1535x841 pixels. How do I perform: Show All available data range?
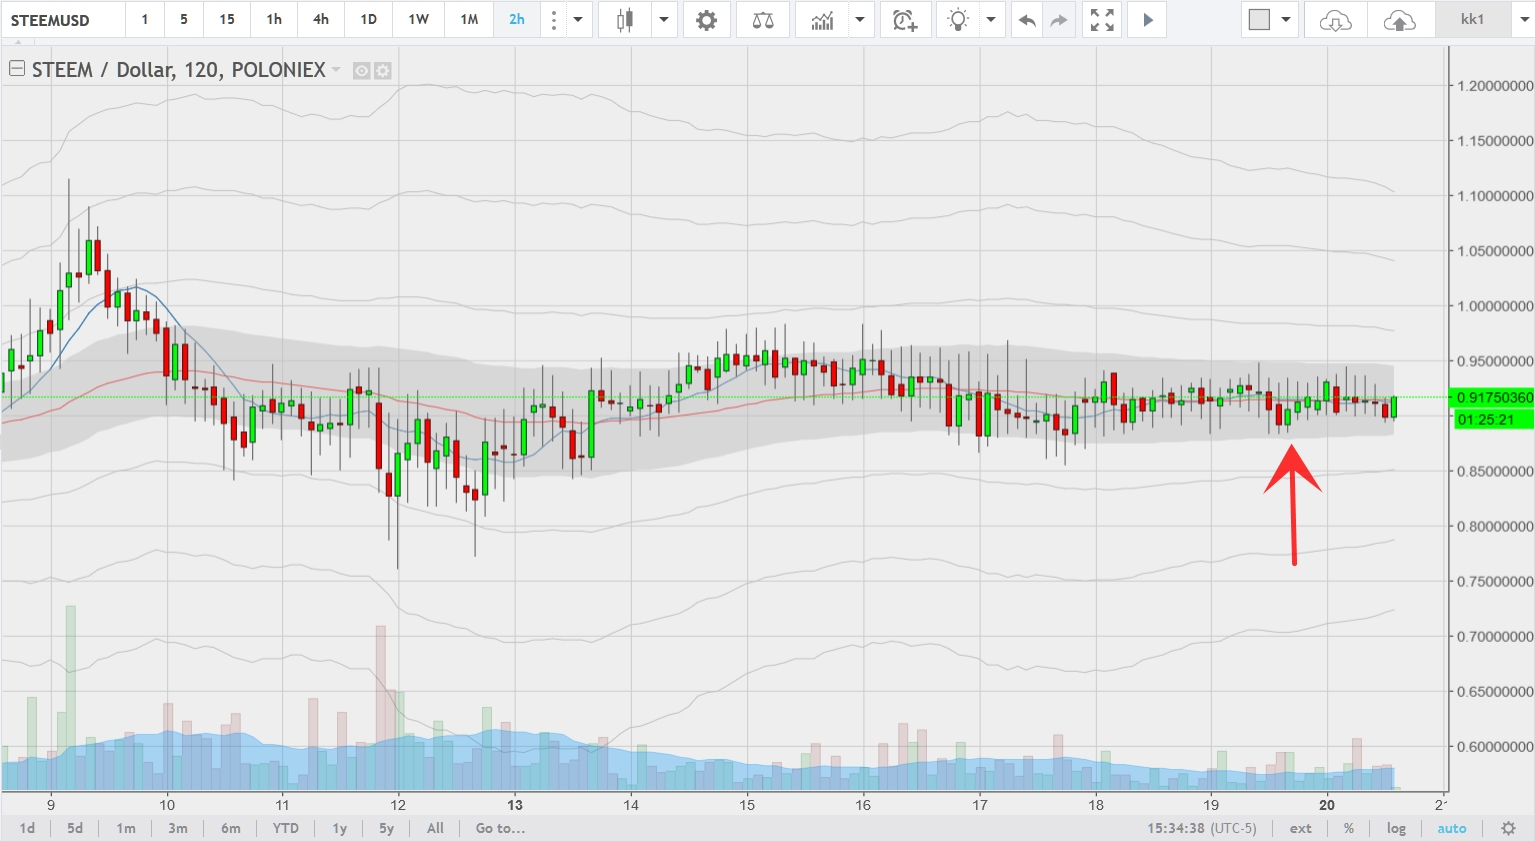(x=435, y=828)
